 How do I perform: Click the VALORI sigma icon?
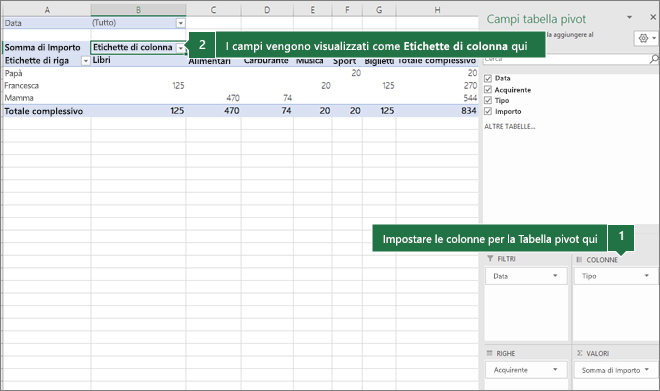(x=580, y=353)
